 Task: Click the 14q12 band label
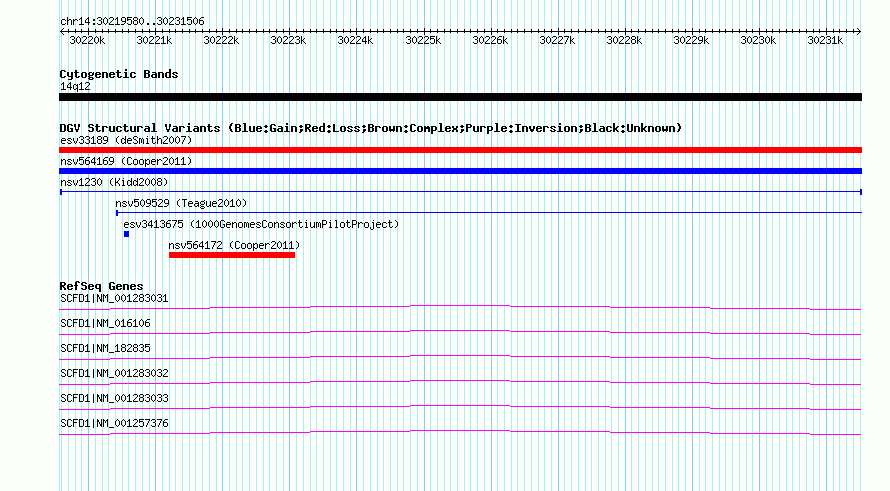[x=75, y=86]
